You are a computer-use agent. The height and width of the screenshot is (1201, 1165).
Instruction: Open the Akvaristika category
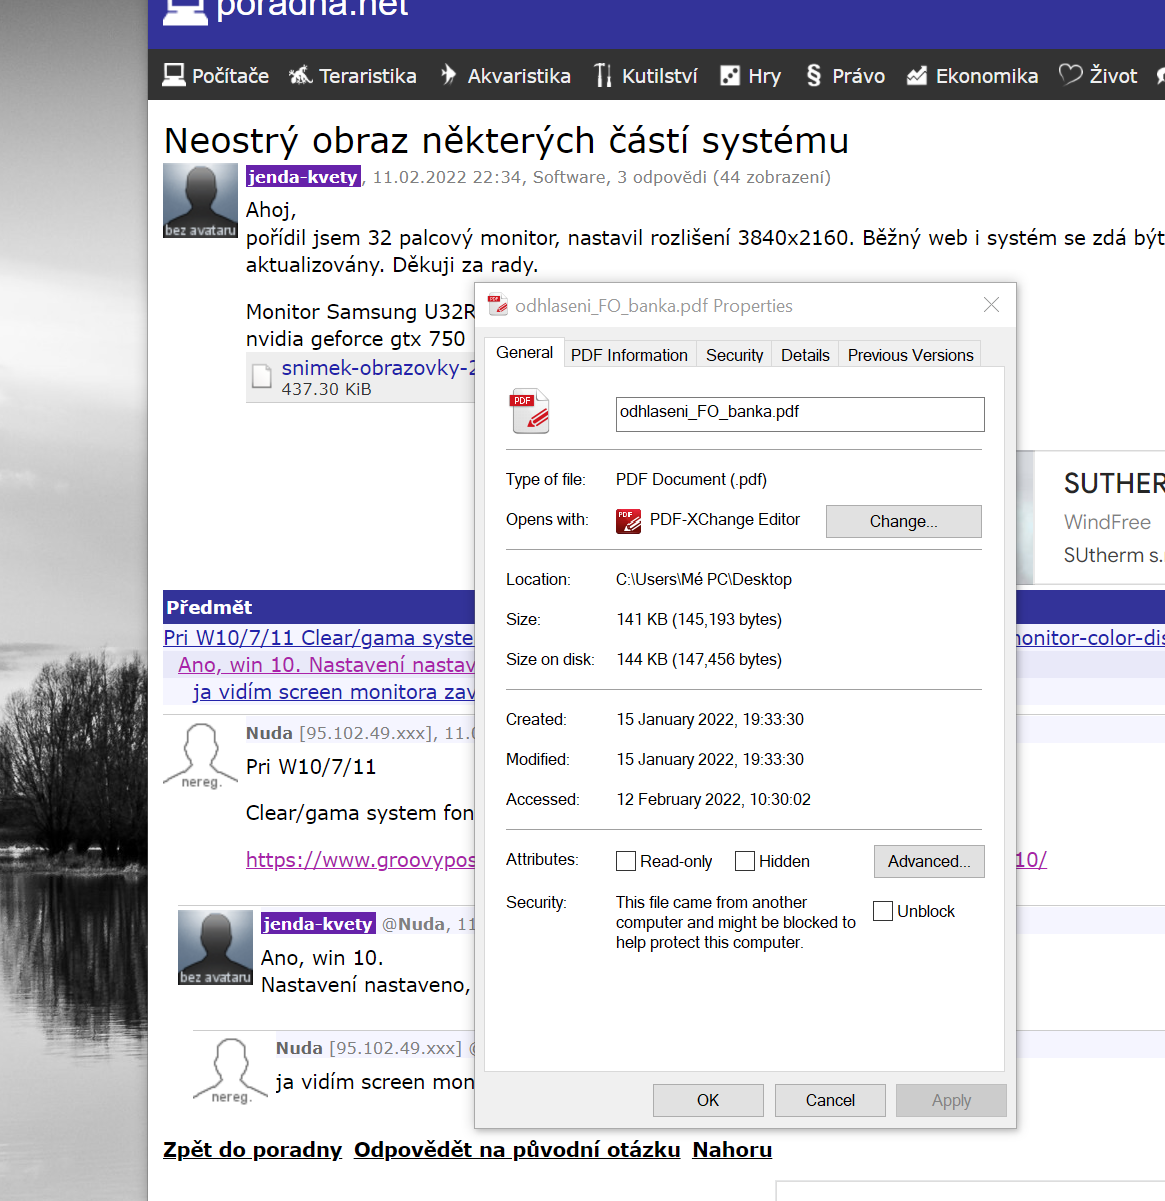click(505, 76)
